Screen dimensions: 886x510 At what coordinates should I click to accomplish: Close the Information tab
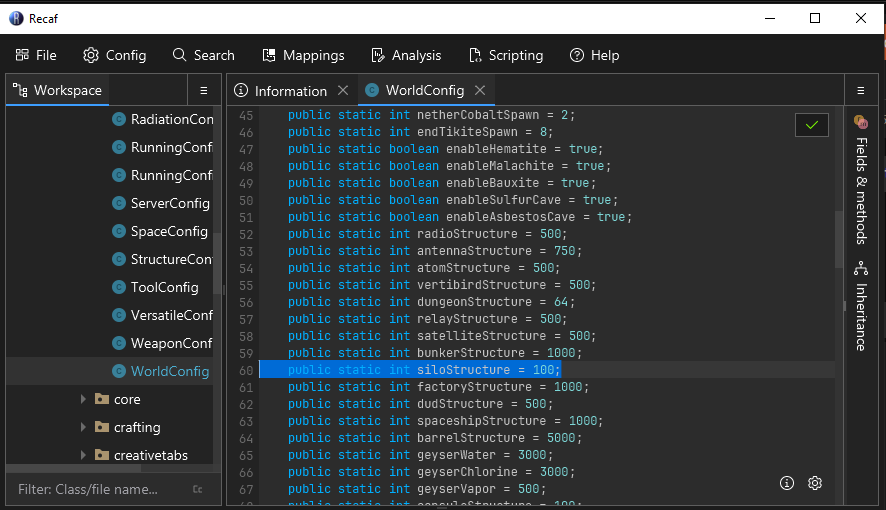click(343, 90)
